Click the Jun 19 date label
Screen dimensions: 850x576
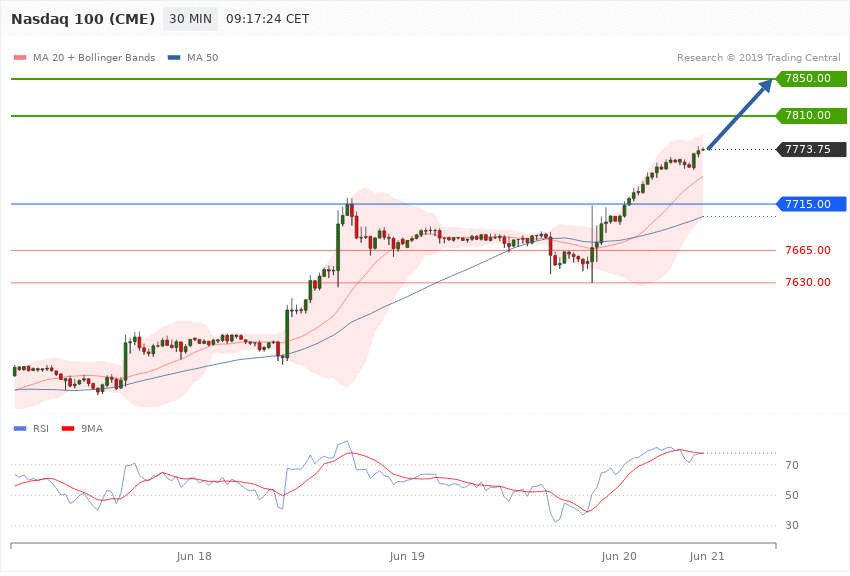pyautogui.click(x=407, y=556)
